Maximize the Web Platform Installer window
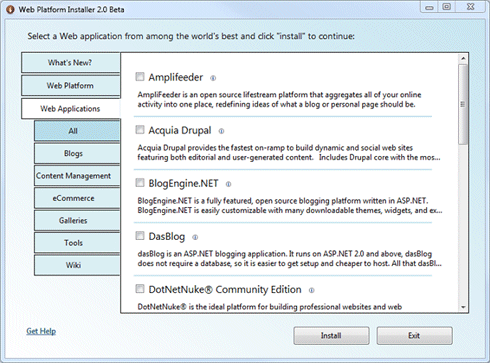The height and width of the screenshot is (363, 490). pyautogui.click(x=447, y=7)
